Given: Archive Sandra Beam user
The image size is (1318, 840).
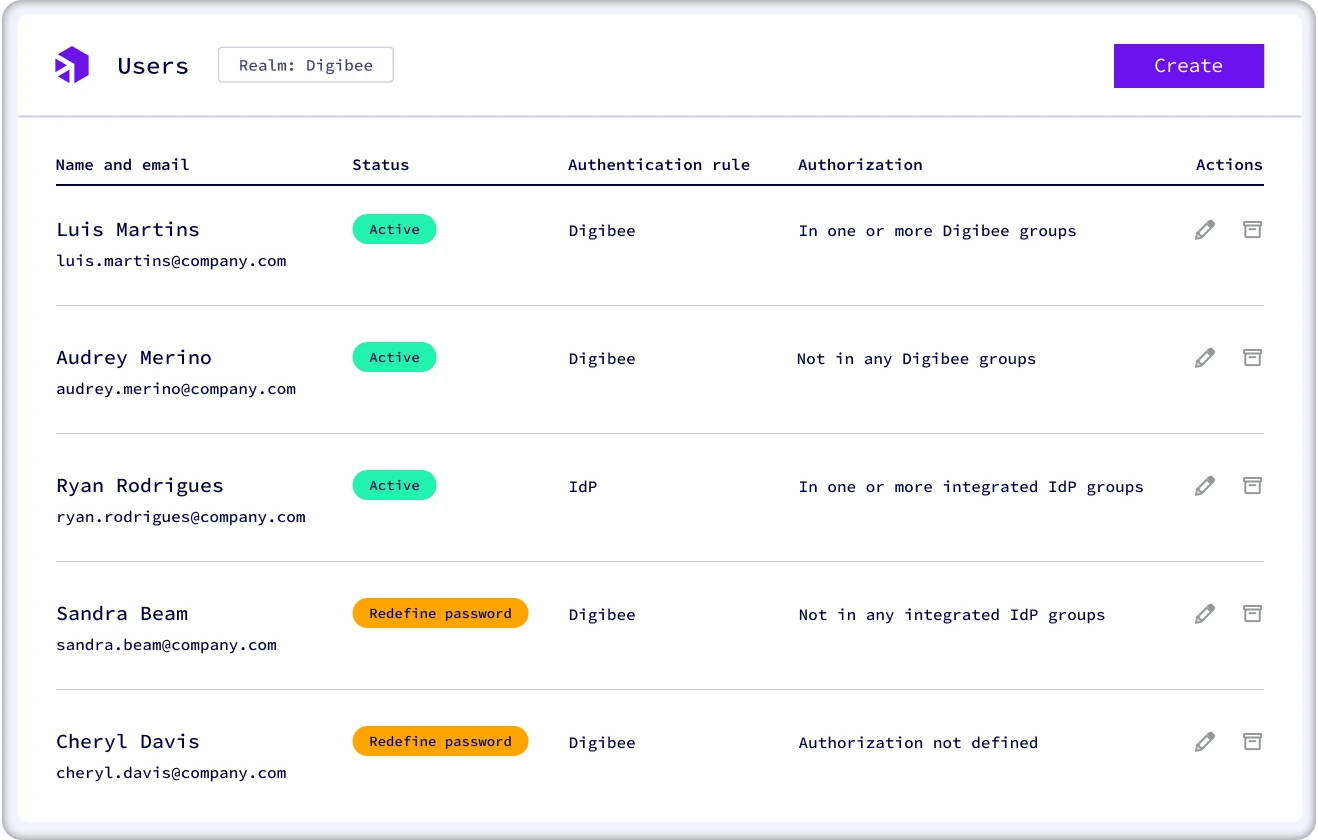Looking at the screenshot, I should 1252,614.
